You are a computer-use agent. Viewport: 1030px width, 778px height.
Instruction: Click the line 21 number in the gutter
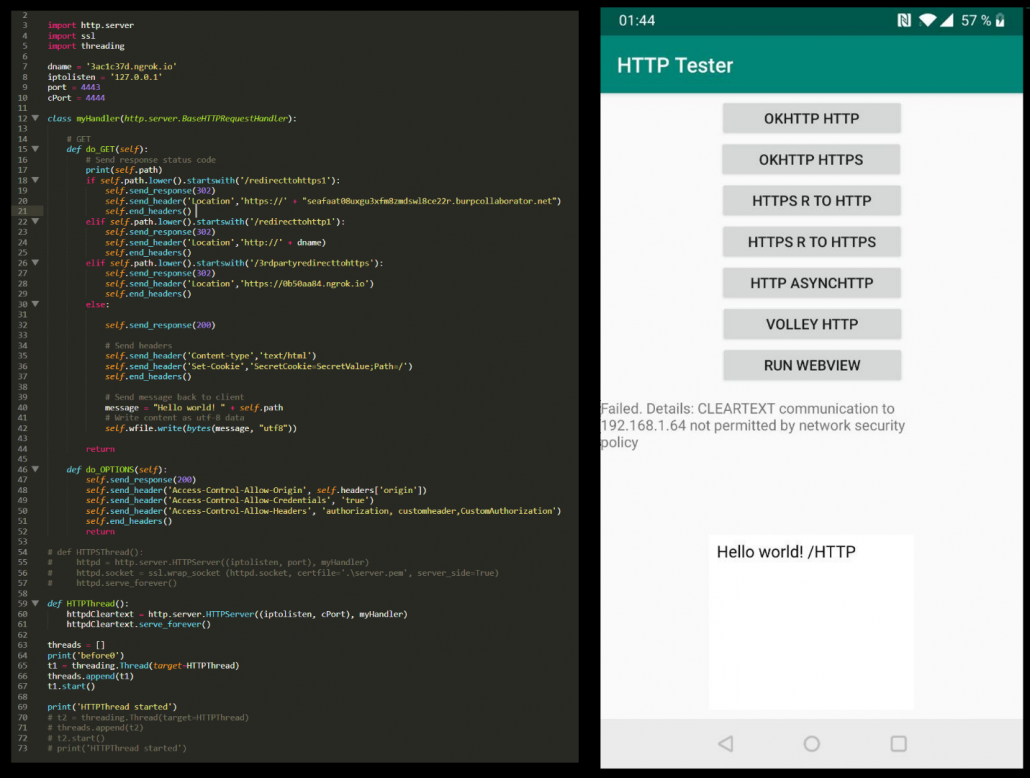click(22, 211)
